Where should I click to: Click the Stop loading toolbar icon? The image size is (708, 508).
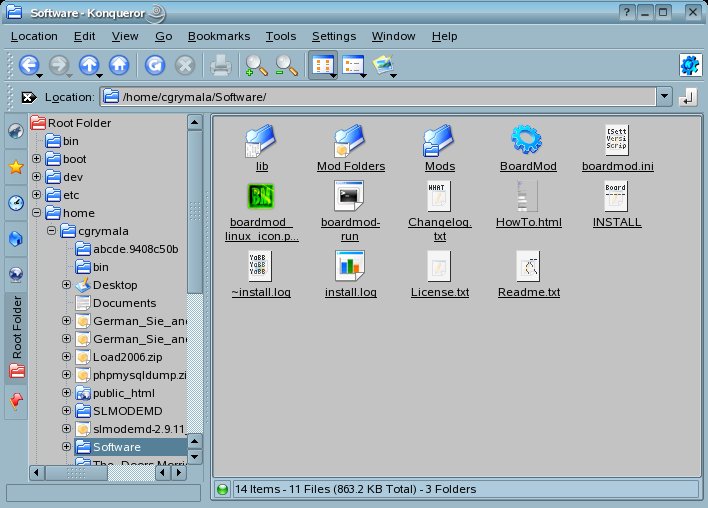pos(185,65)
